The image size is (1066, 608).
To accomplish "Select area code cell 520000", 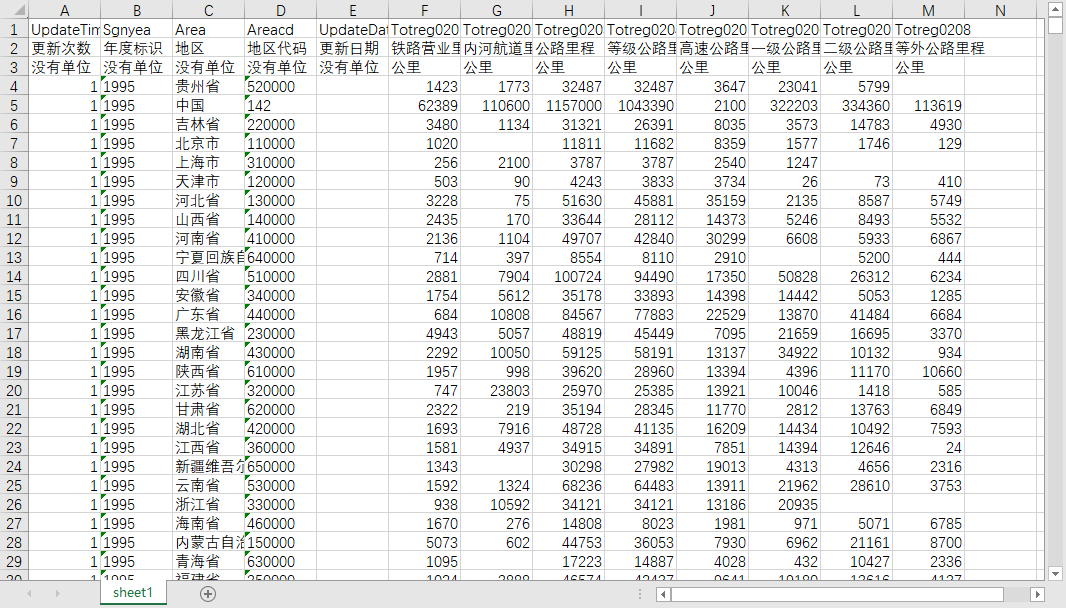I will tap(281, 86).
